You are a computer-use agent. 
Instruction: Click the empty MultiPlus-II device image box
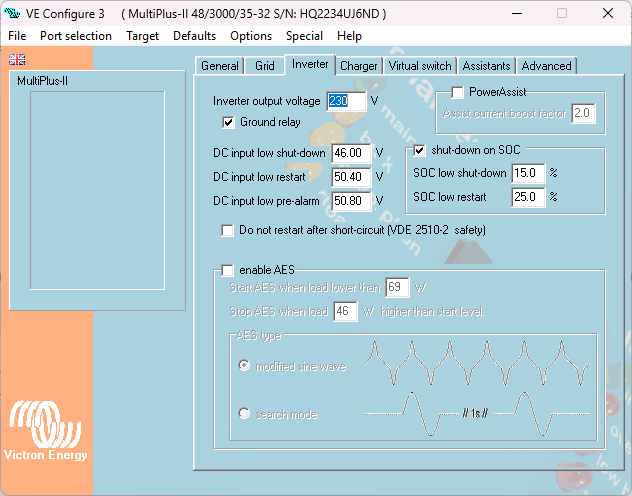[x=97, y=190]
